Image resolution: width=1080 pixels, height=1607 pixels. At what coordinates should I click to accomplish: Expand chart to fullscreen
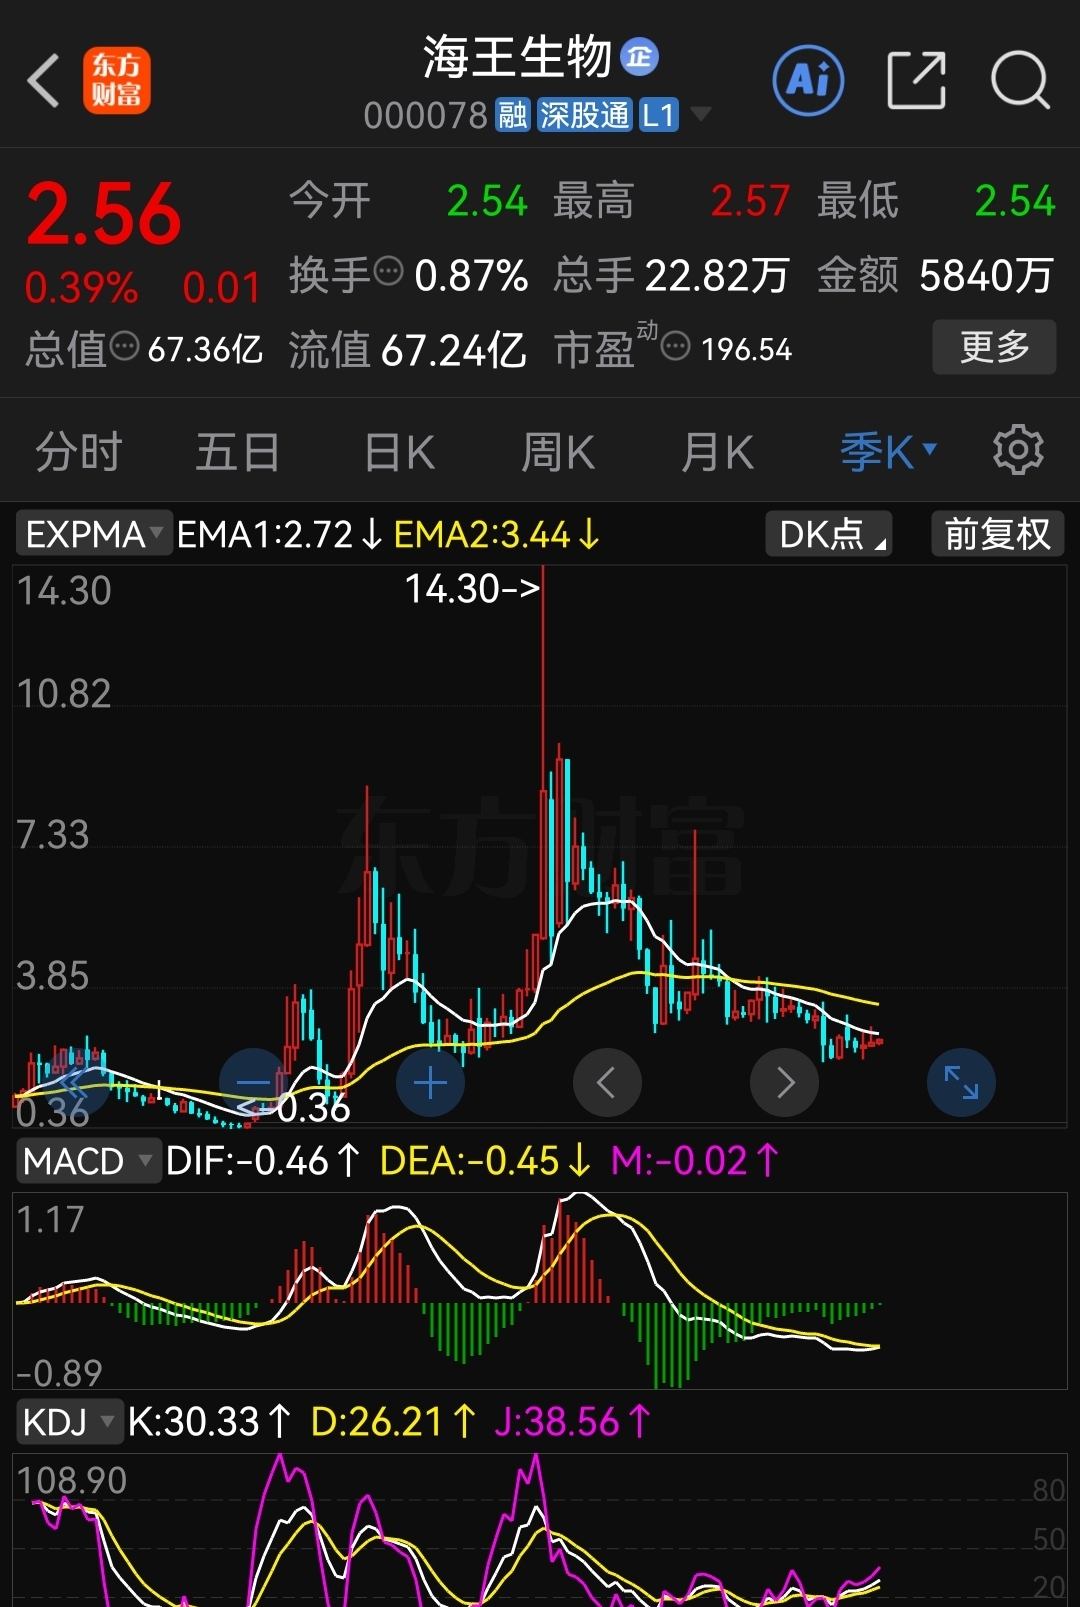(x=961, y=1082)
